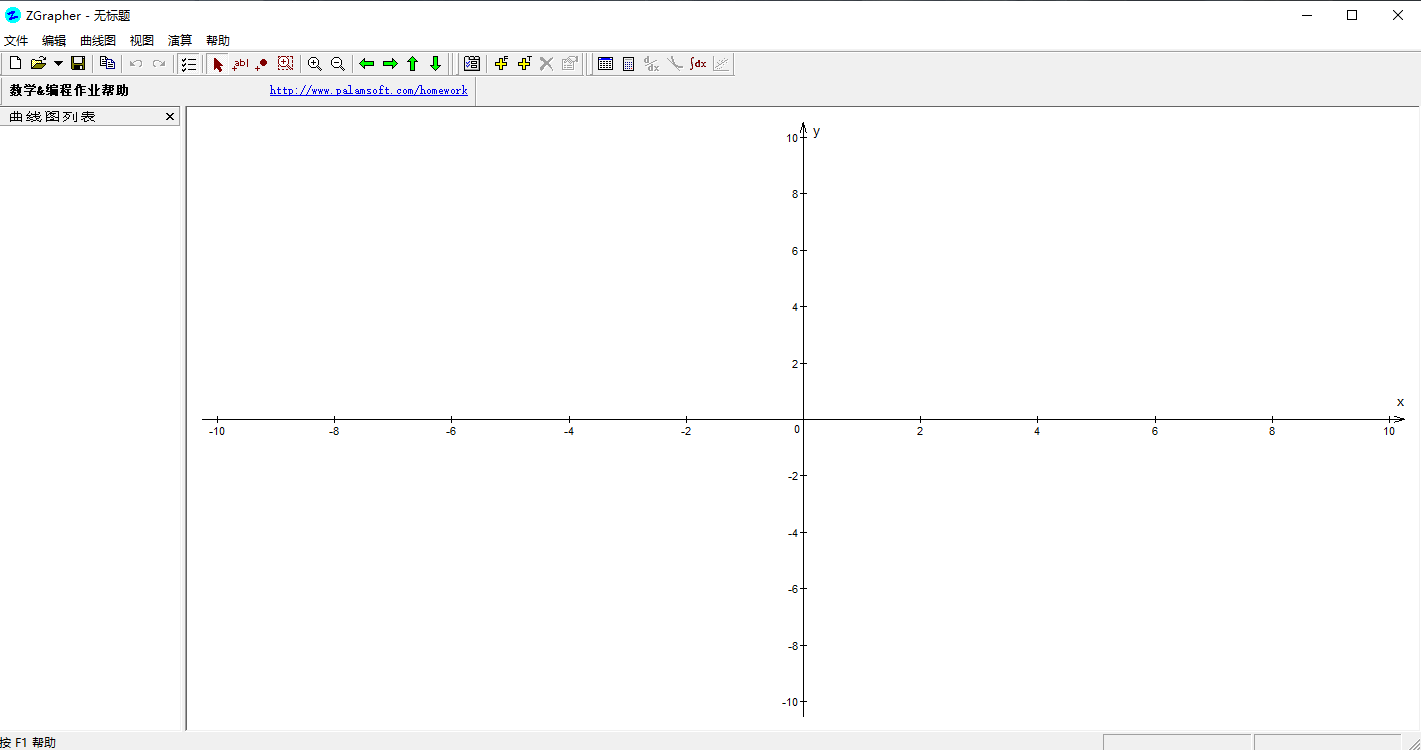Toggle the curve list panel checklist icon
Screen dimensions: 1421x750
click(189, 64)
